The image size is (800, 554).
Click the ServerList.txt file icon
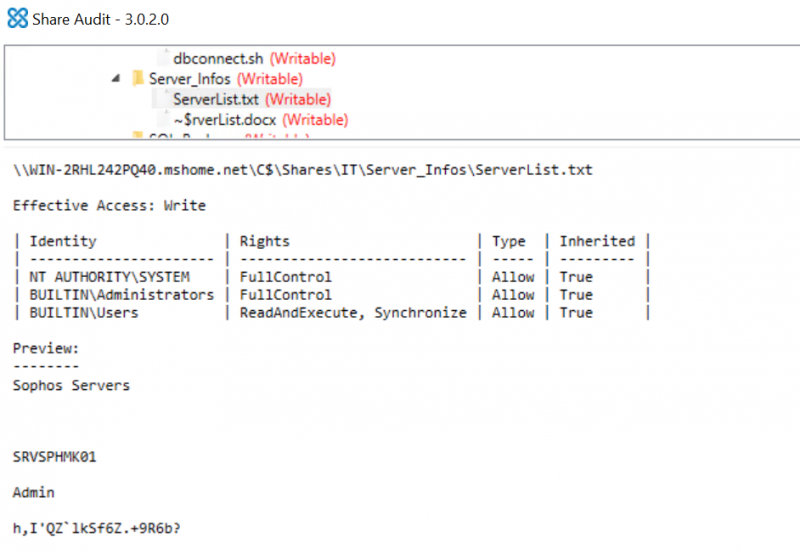click(163, 99)
